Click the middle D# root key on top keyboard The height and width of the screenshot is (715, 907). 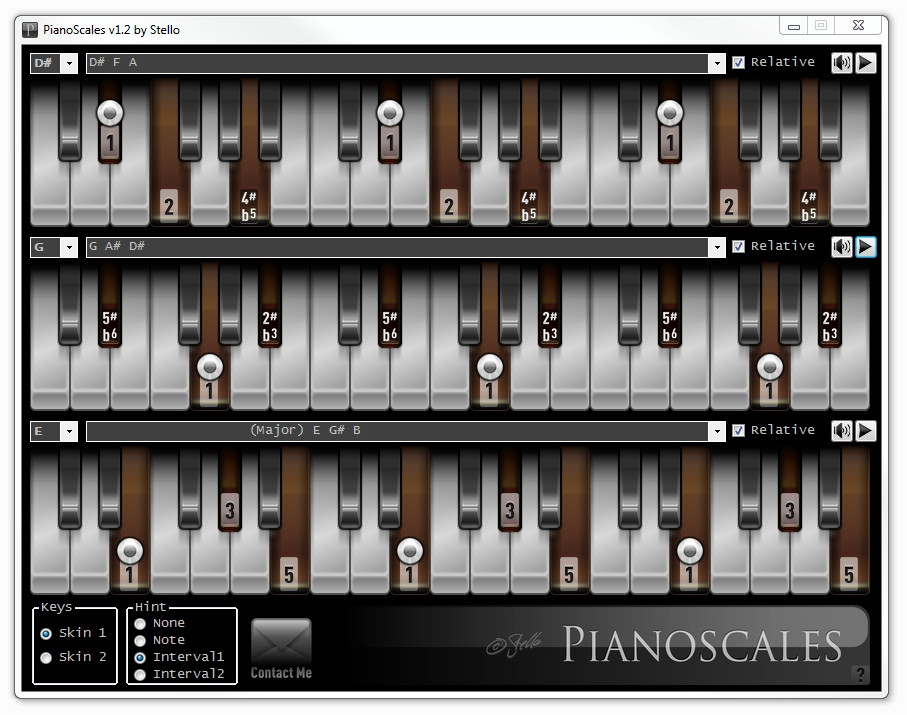pos(390,121)
